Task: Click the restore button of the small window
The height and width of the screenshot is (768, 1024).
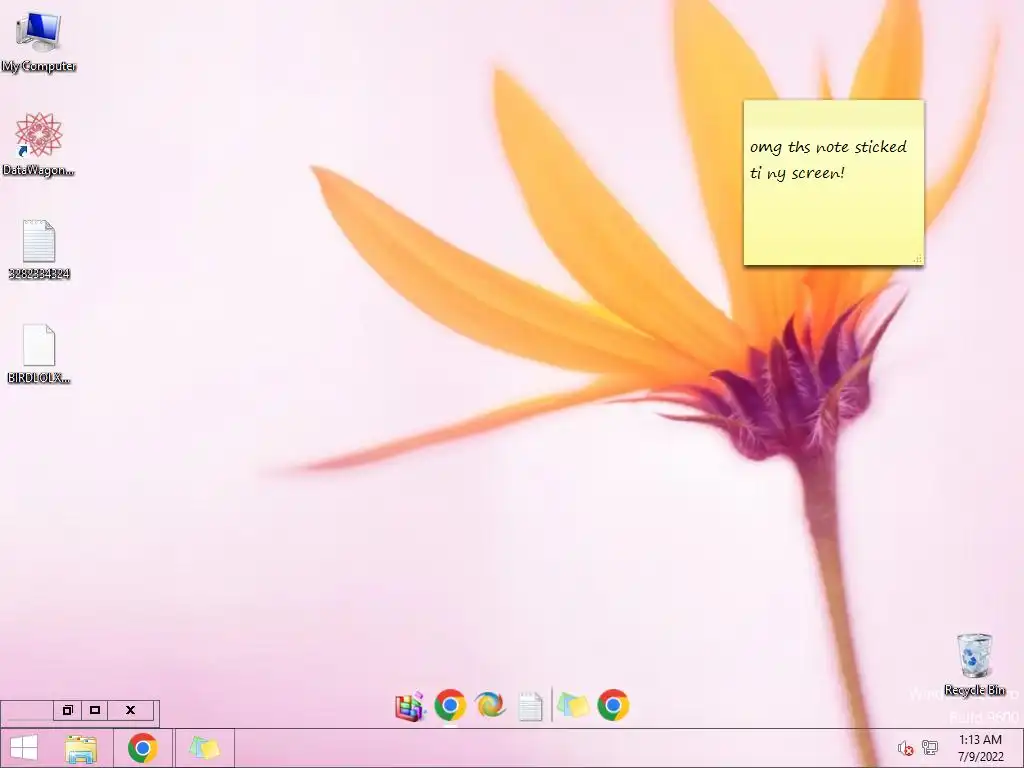Action: click(x=67, y=710)
